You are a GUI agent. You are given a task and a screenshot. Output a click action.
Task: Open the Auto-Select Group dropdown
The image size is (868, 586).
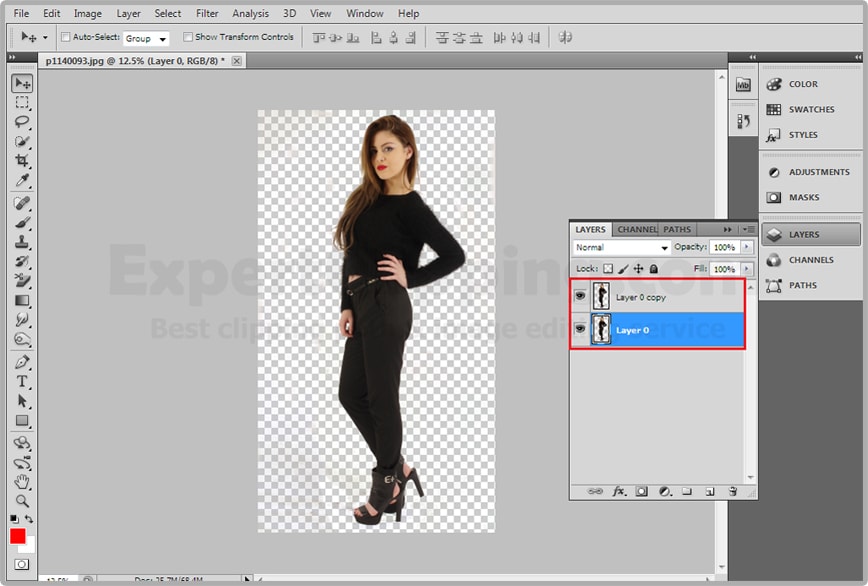[146, 38]
